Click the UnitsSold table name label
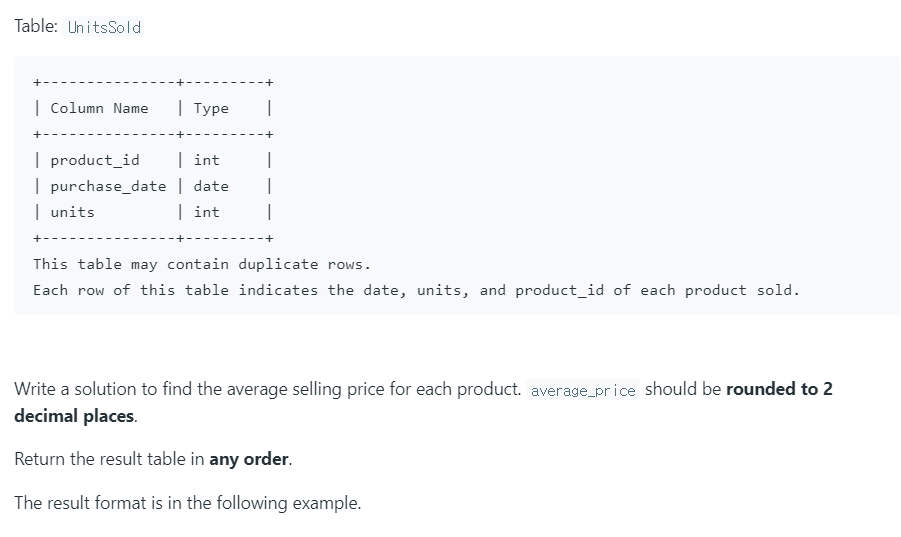The width and height of the screenshot is (901, 537). 104,27
